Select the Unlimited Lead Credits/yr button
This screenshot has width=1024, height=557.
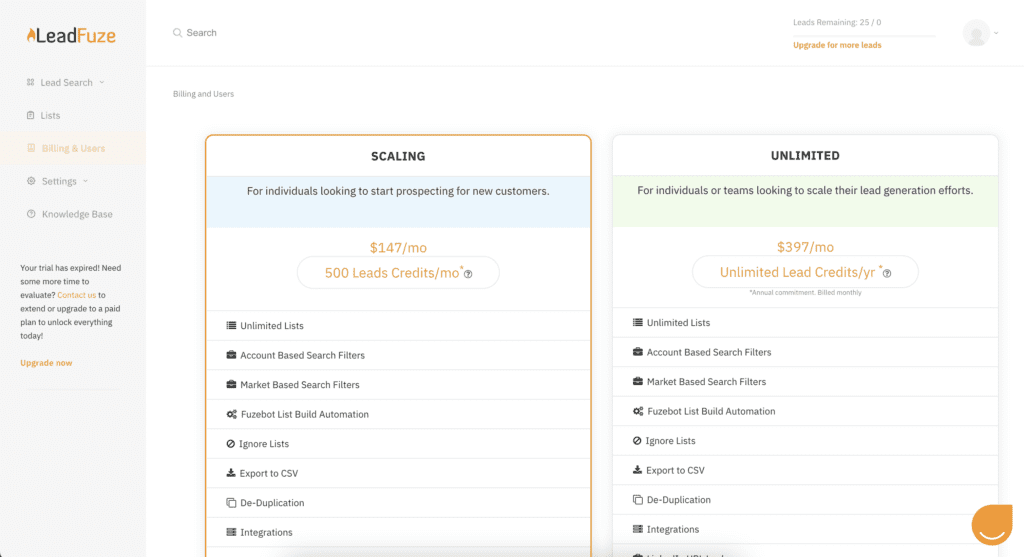click(x=805, y=272)
